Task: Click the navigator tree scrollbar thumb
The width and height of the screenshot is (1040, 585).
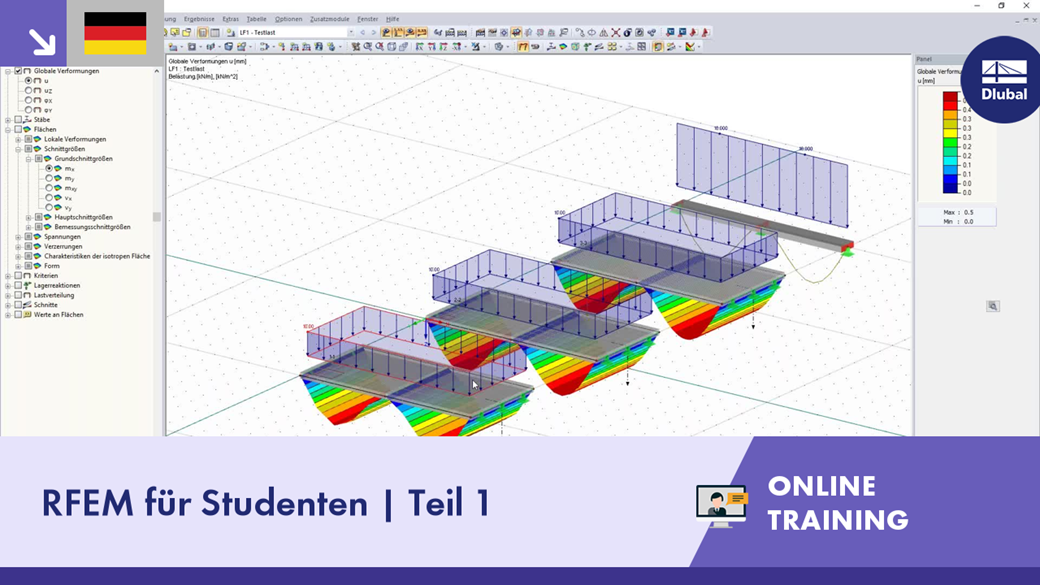Action: (157, 217)
